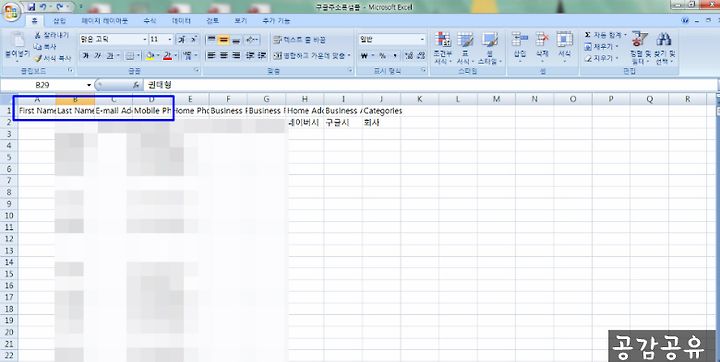Image resolution: width=720 pixels, height=362 pixels.
Task: Toggle bottom vertical alignment
Action: coord(236,40)
